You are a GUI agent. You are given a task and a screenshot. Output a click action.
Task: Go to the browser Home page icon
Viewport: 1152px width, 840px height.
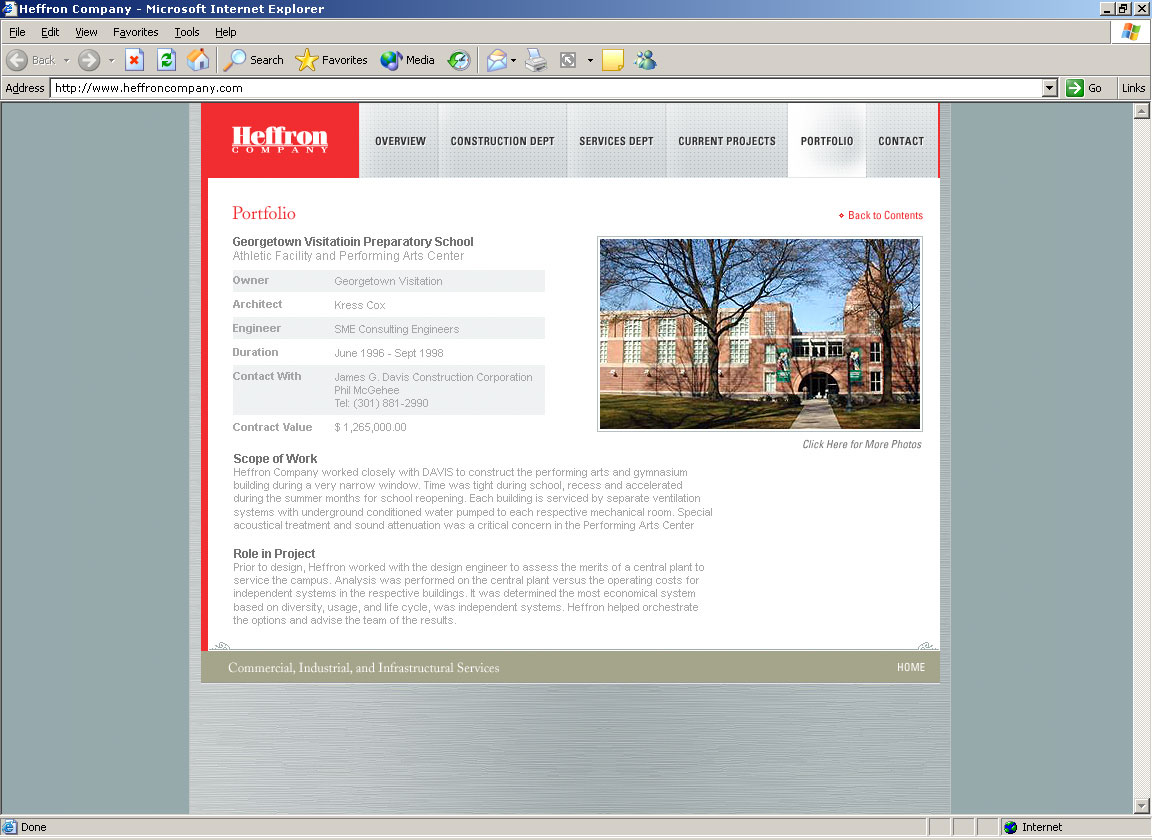click(x=198, y=60)
